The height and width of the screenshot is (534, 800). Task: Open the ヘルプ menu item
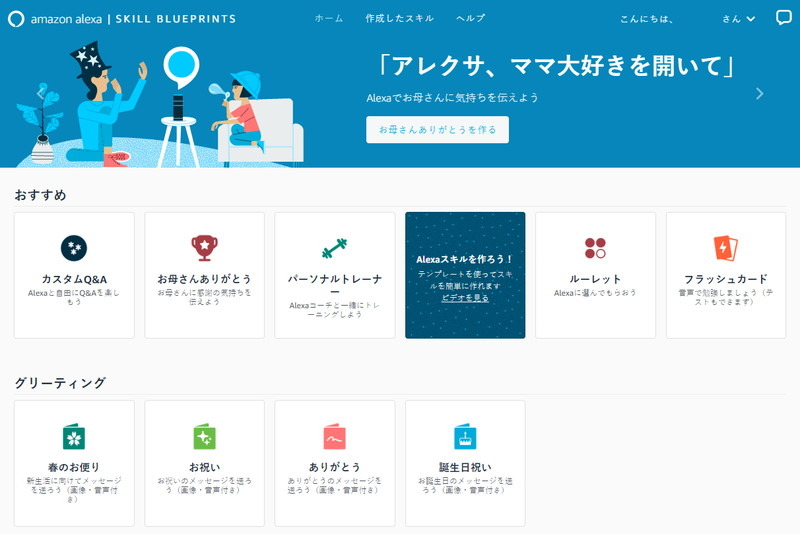tap(470, 18)
